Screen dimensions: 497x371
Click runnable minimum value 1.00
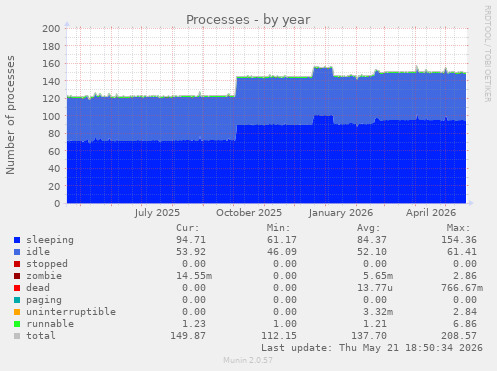(x=285, y=324)
